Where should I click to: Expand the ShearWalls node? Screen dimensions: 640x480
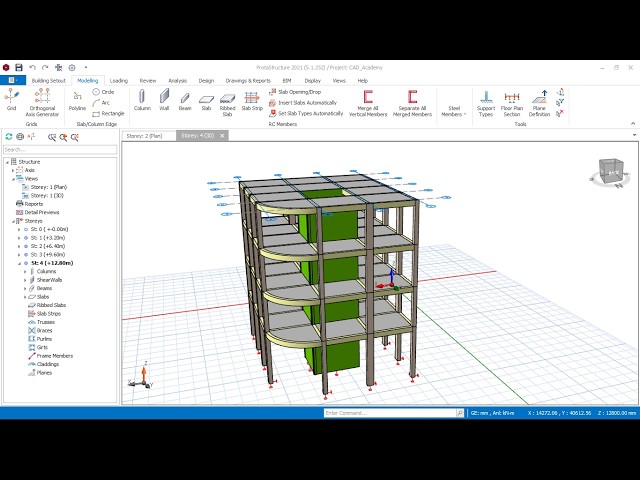click(x=25, y=280)
